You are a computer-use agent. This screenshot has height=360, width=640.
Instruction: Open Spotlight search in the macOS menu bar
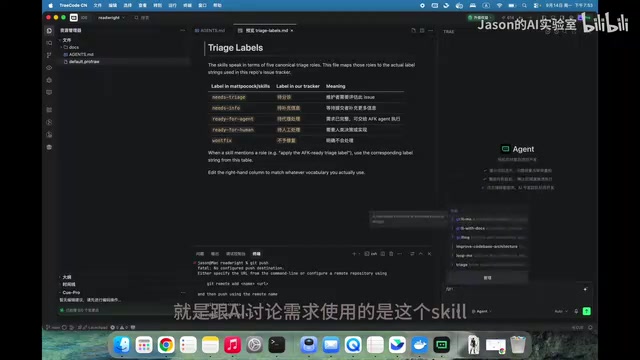[524, 5]
